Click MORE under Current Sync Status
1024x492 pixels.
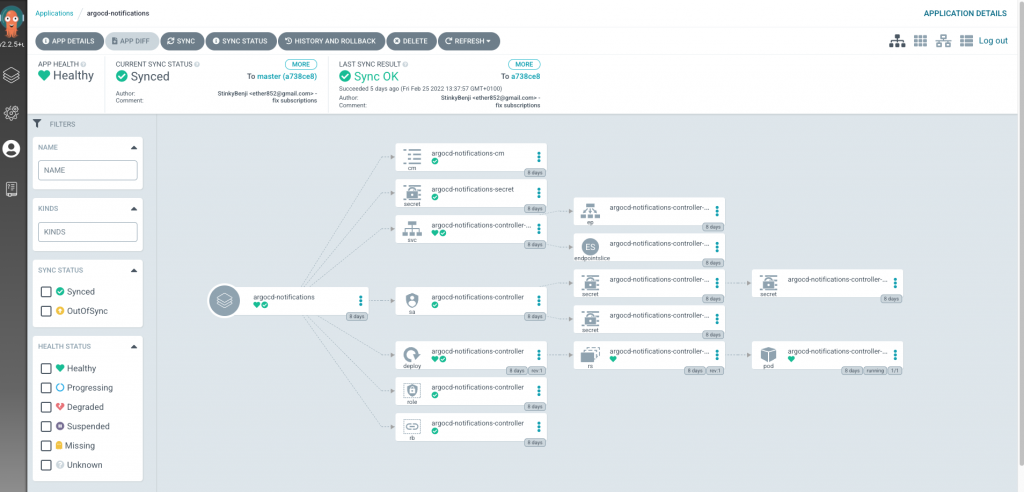300,64
